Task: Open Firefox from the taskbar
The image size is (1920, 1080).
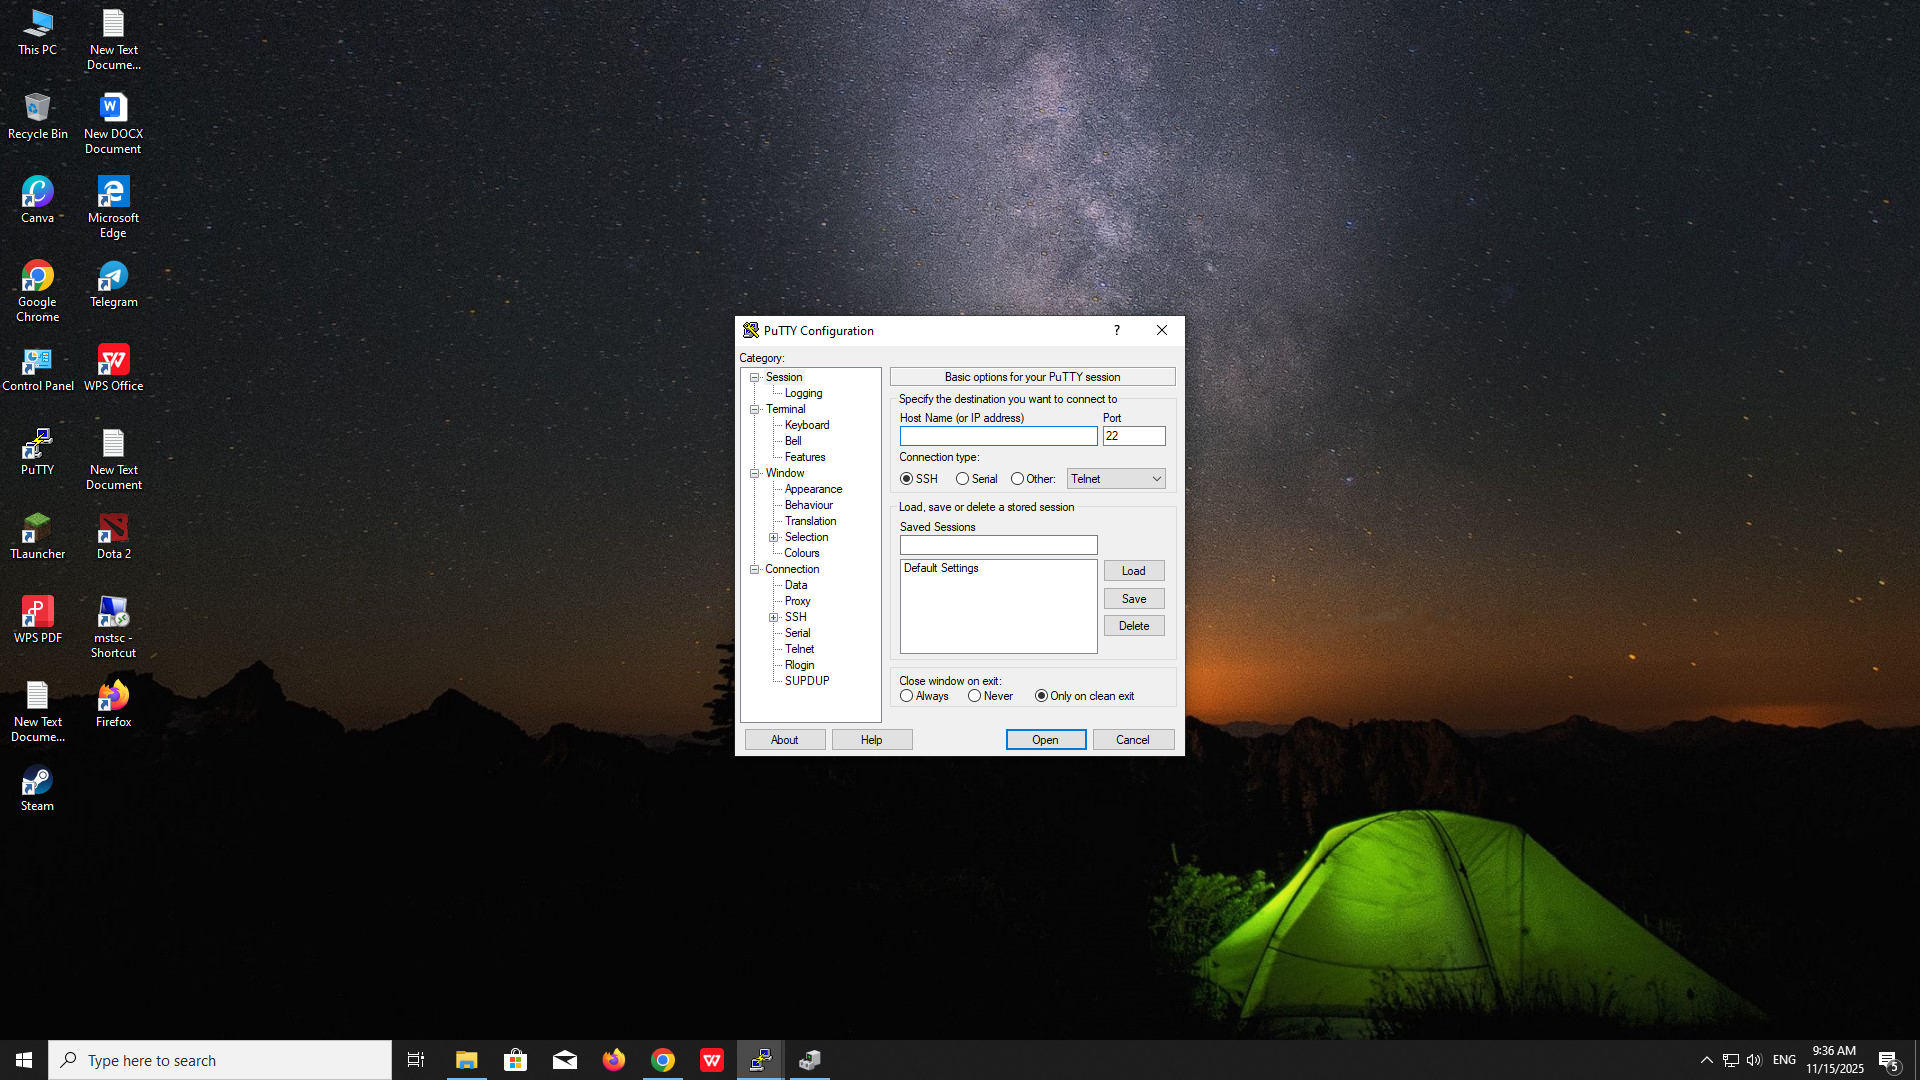Action: coord(613,1059)
